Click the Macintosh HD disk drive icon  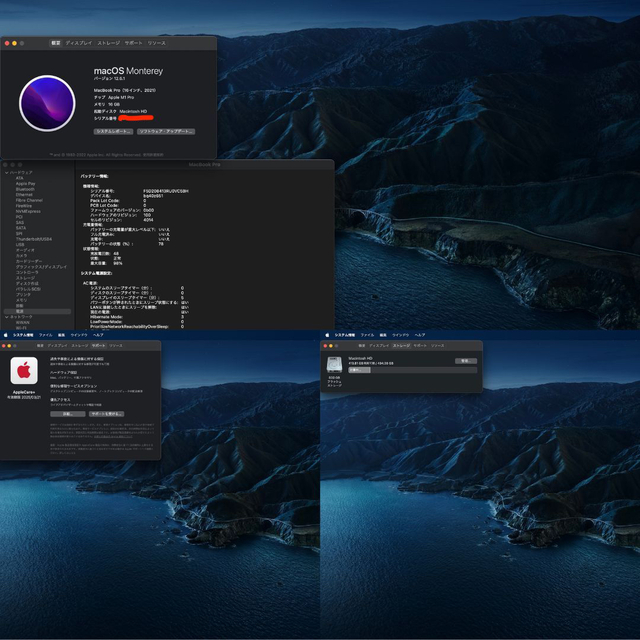click(334, 364)
